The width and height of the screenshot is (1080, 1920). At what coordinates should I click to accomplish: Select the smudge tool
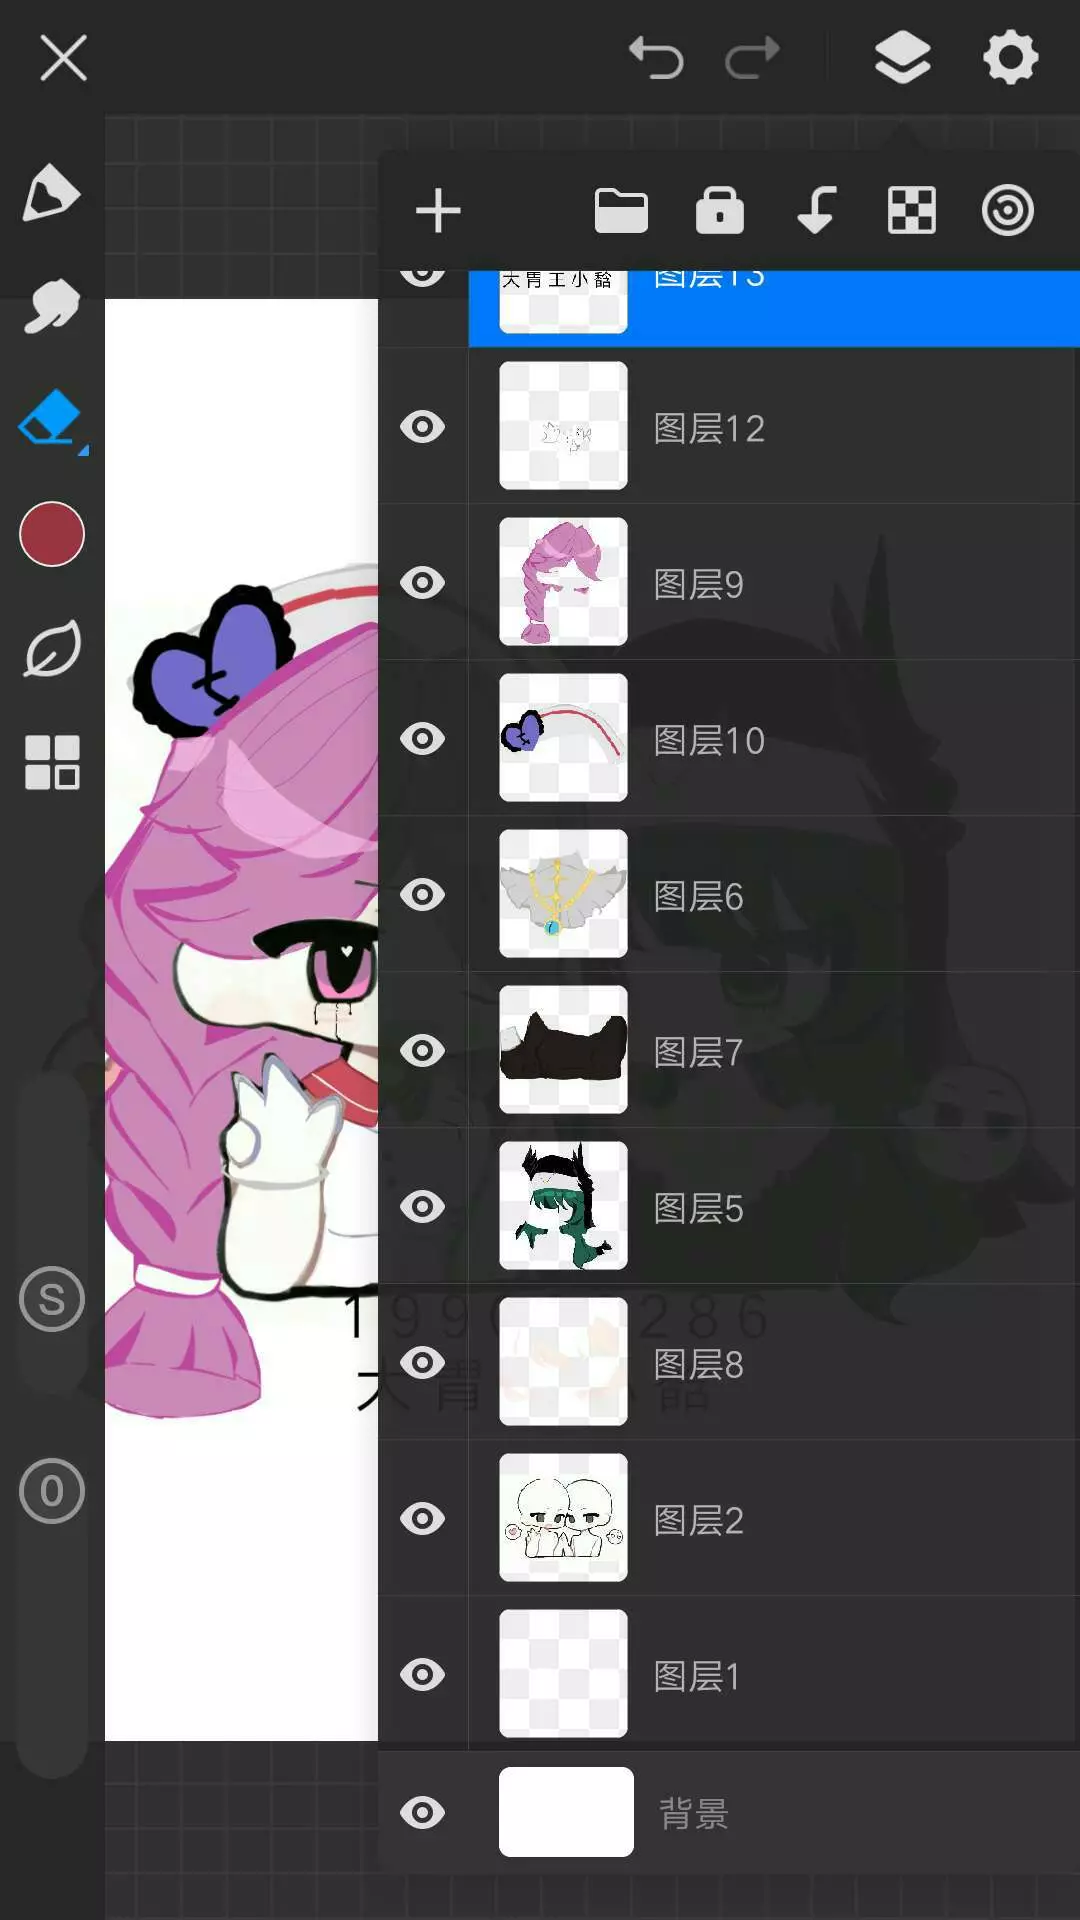[x=51, y=305]
